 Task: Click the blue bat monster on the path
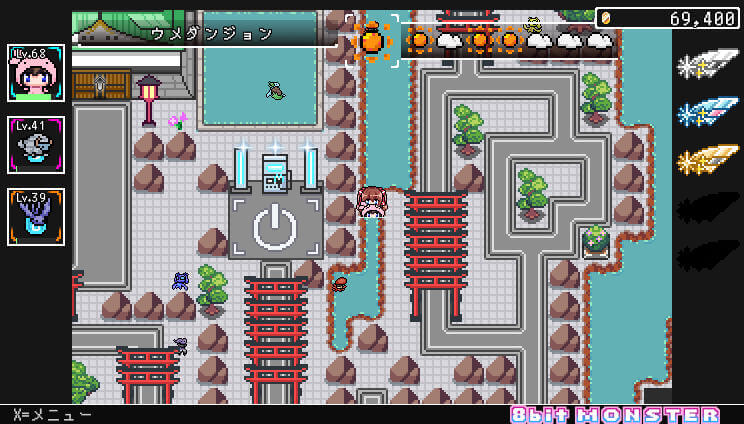[181, 281]
